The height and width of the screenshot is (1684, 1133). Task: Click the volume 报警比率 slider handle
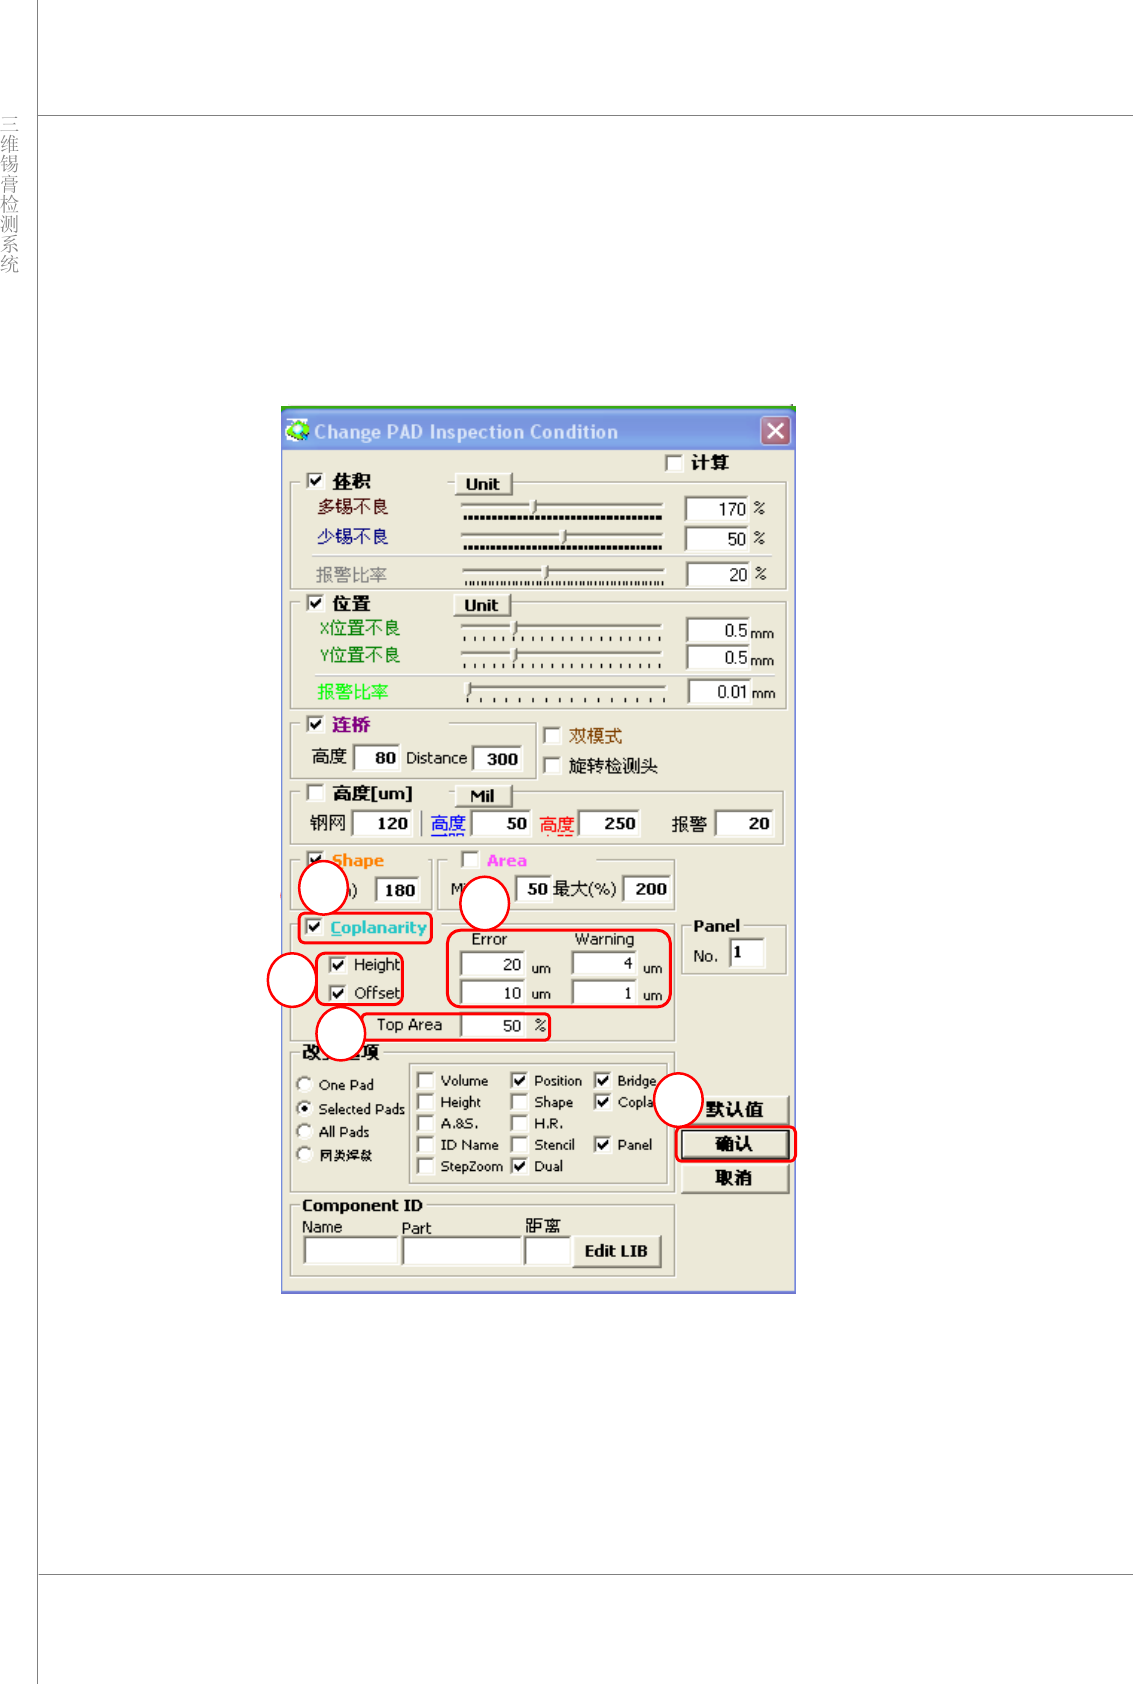pos(546,573)
